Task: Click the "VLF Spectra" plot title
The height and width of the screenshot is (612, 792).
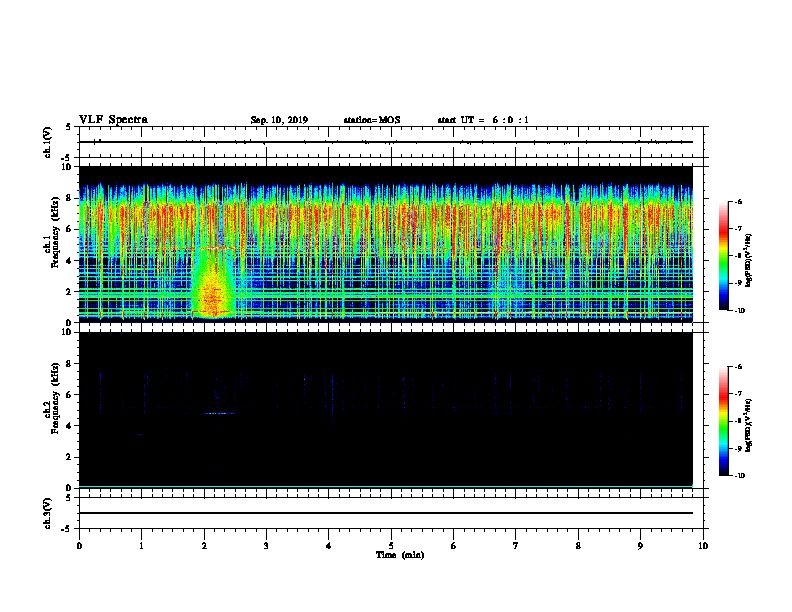Action: [113, 120]
